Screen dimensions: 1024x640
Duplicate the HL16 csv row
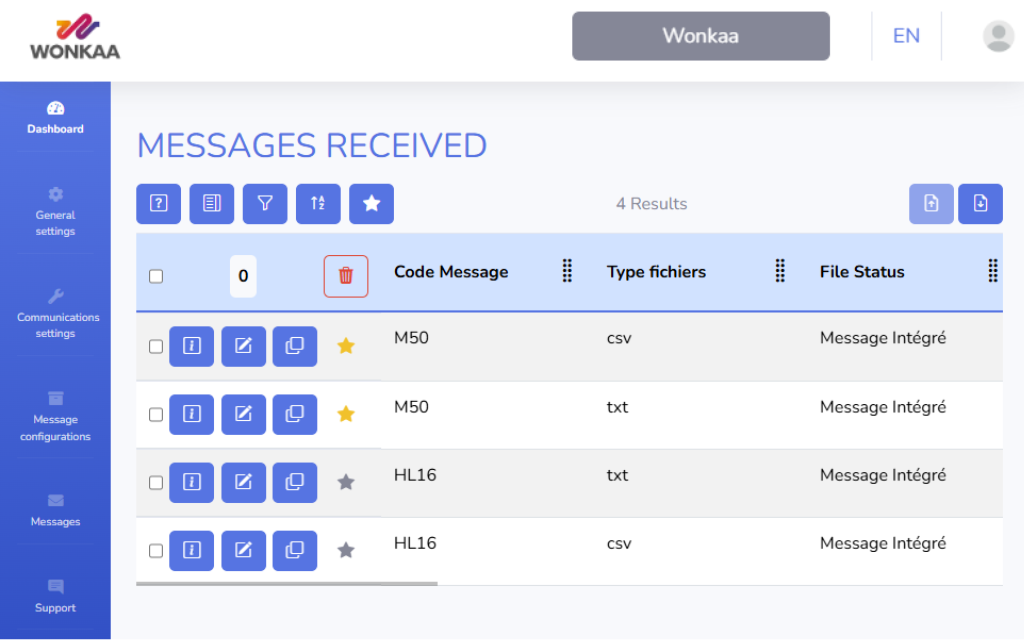pyautogui.click(x=295, y=551)
